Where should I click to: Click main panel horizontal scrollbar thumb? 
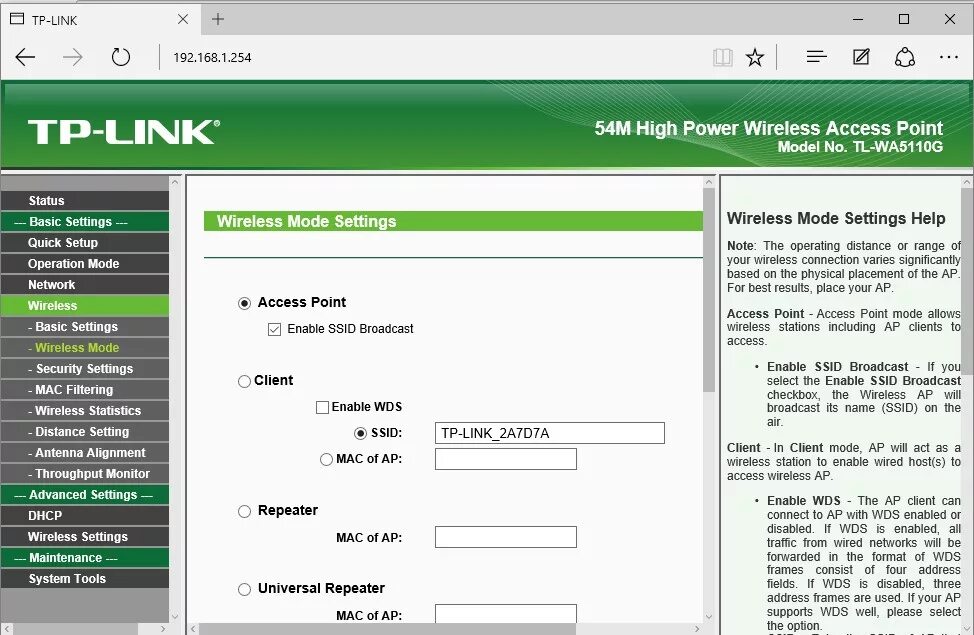click(x=387, y=629)
